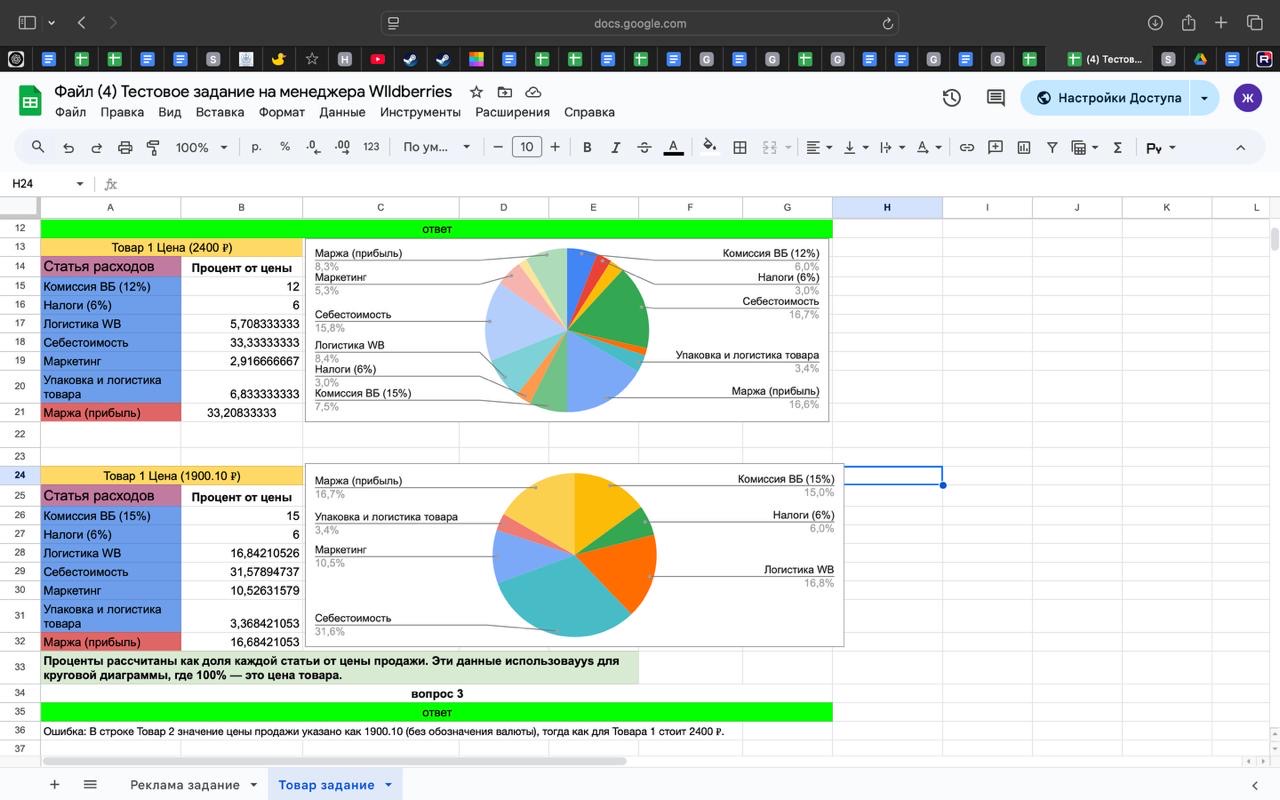Reload the page in Safari
Viewport: 1280px width, 800px height.
887,23
